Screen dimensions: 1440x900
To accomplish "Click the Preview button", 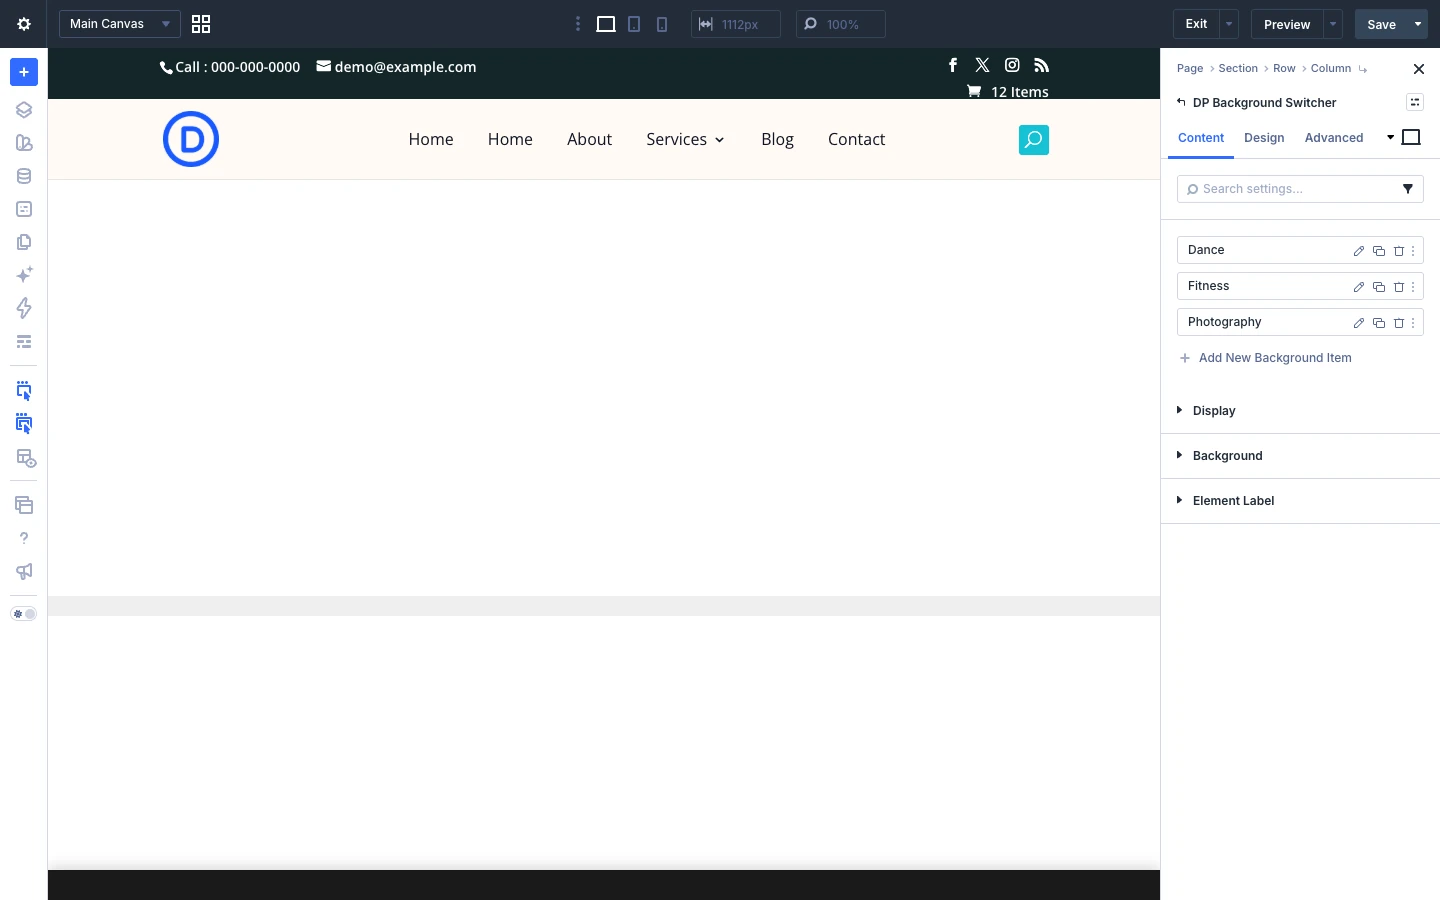I will tap(1287, 24).
